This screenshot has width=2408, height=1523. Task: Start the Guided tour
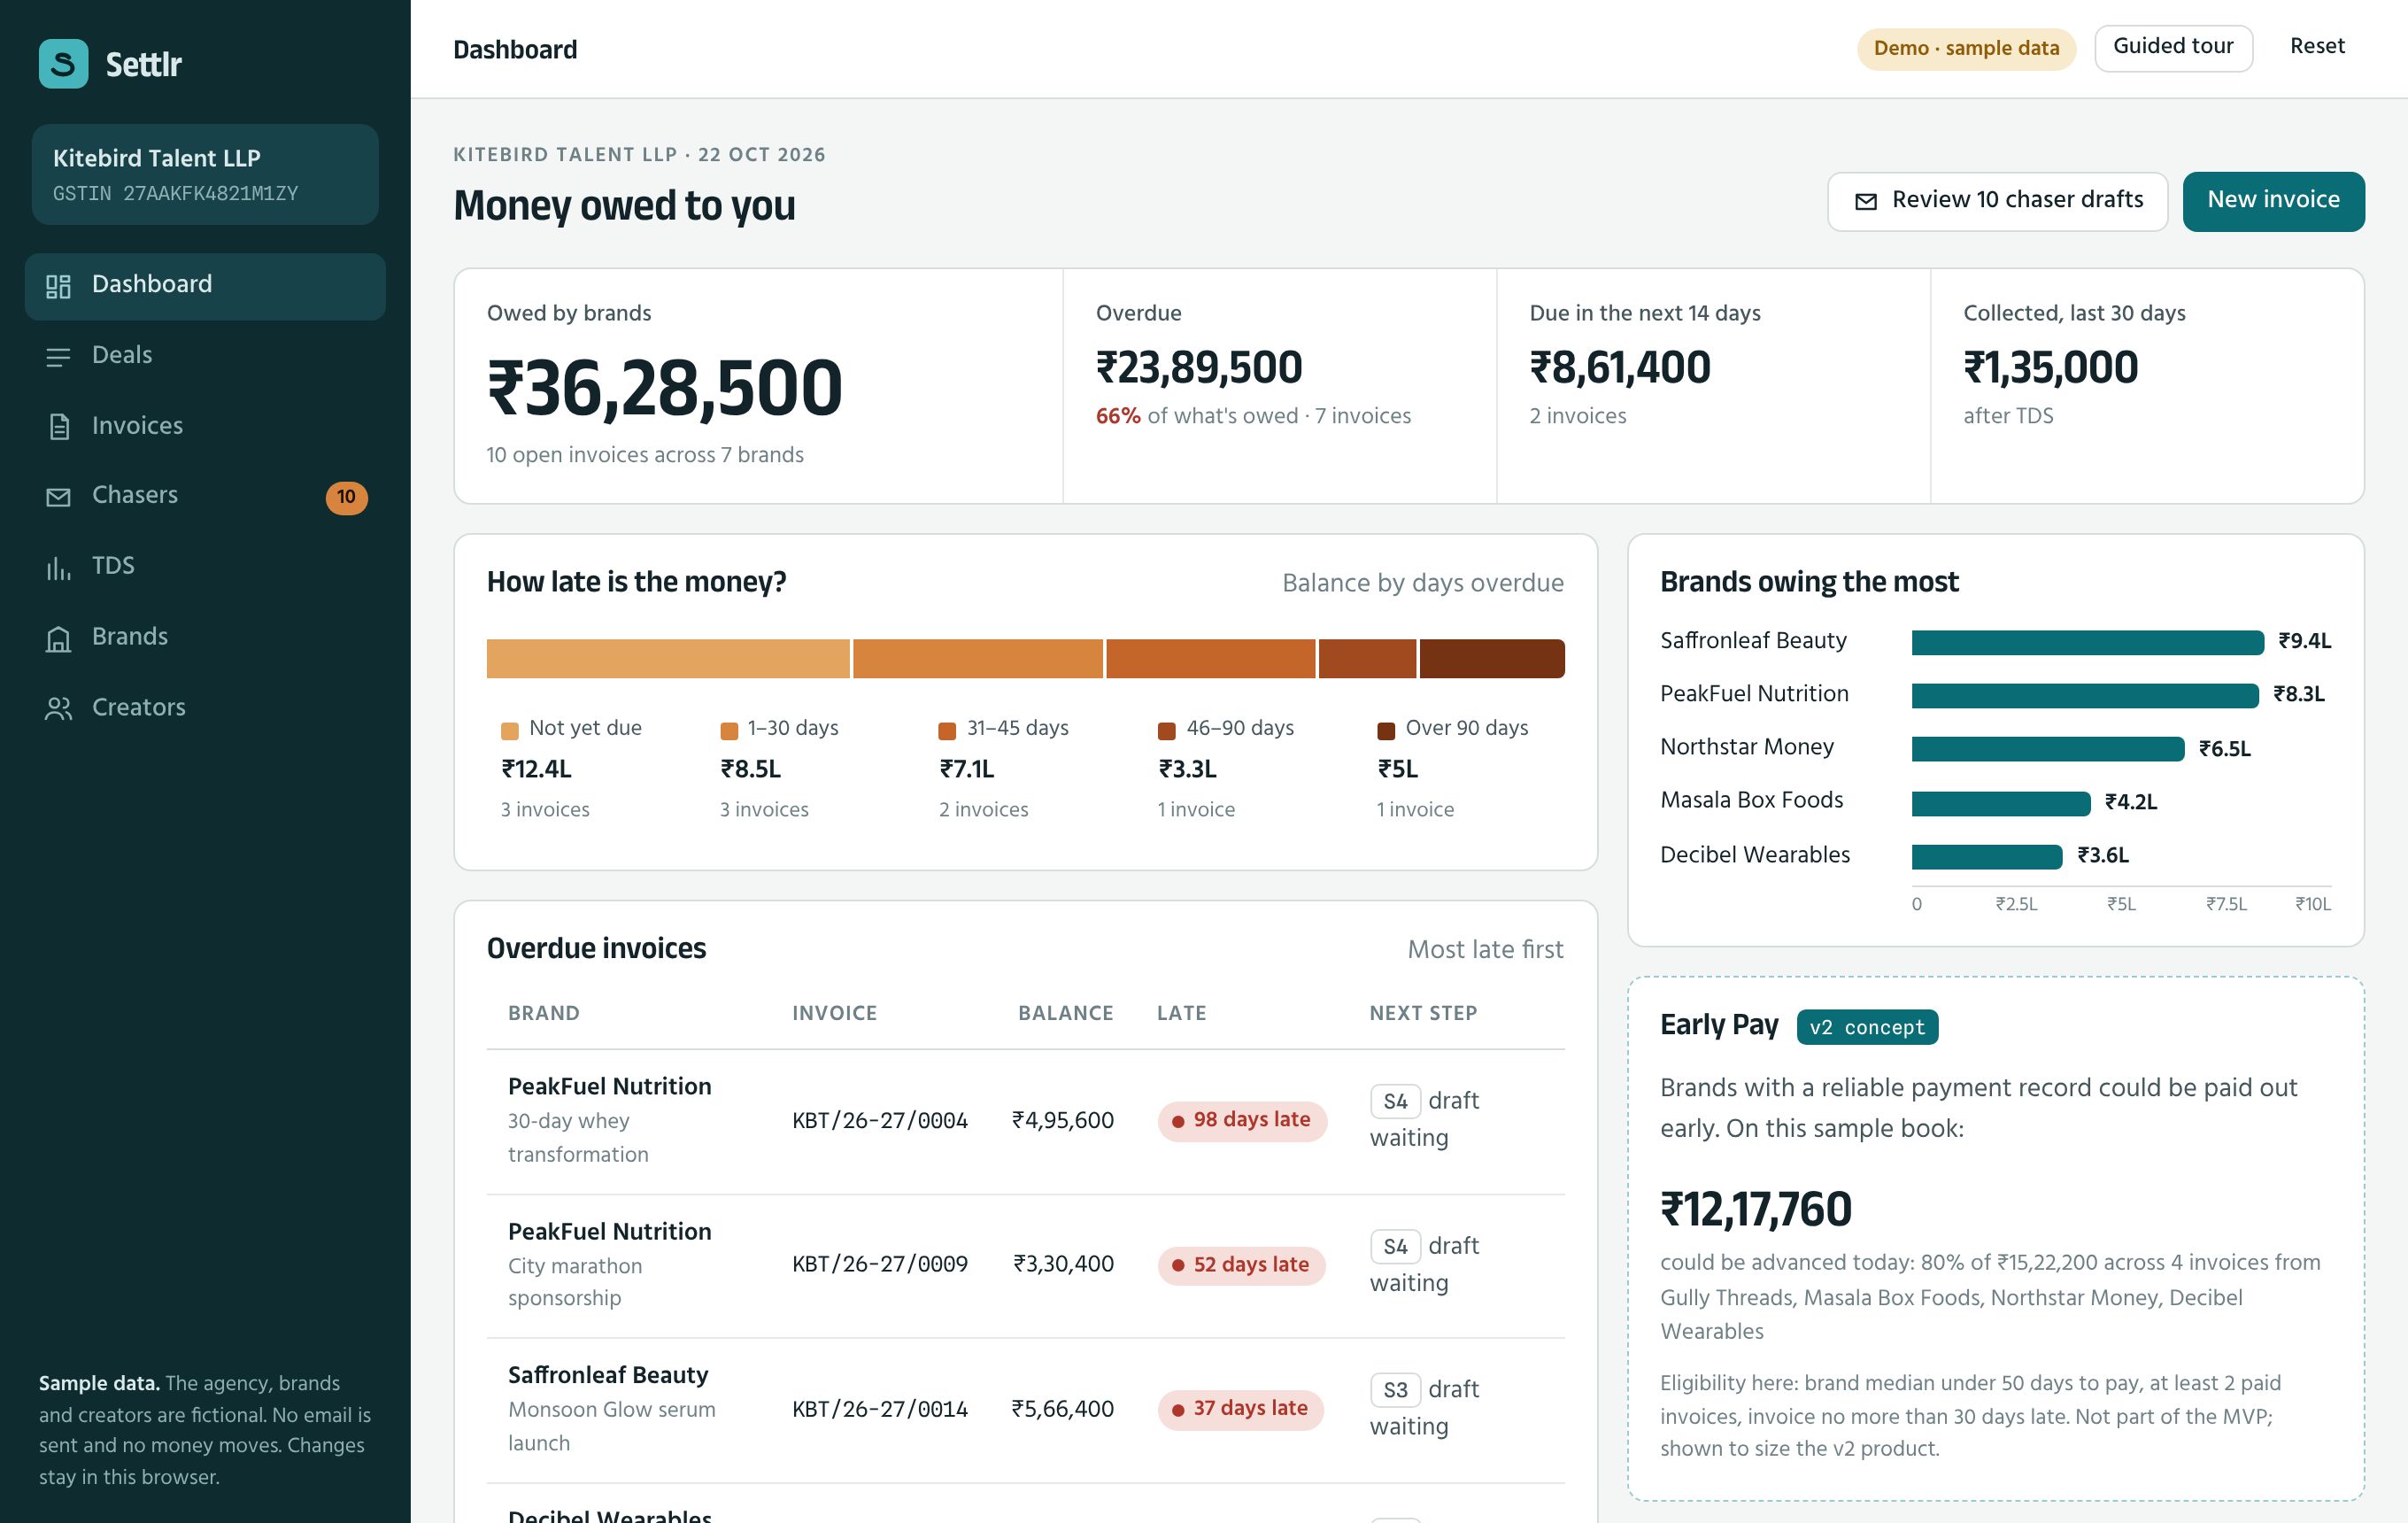[2173, 48]
